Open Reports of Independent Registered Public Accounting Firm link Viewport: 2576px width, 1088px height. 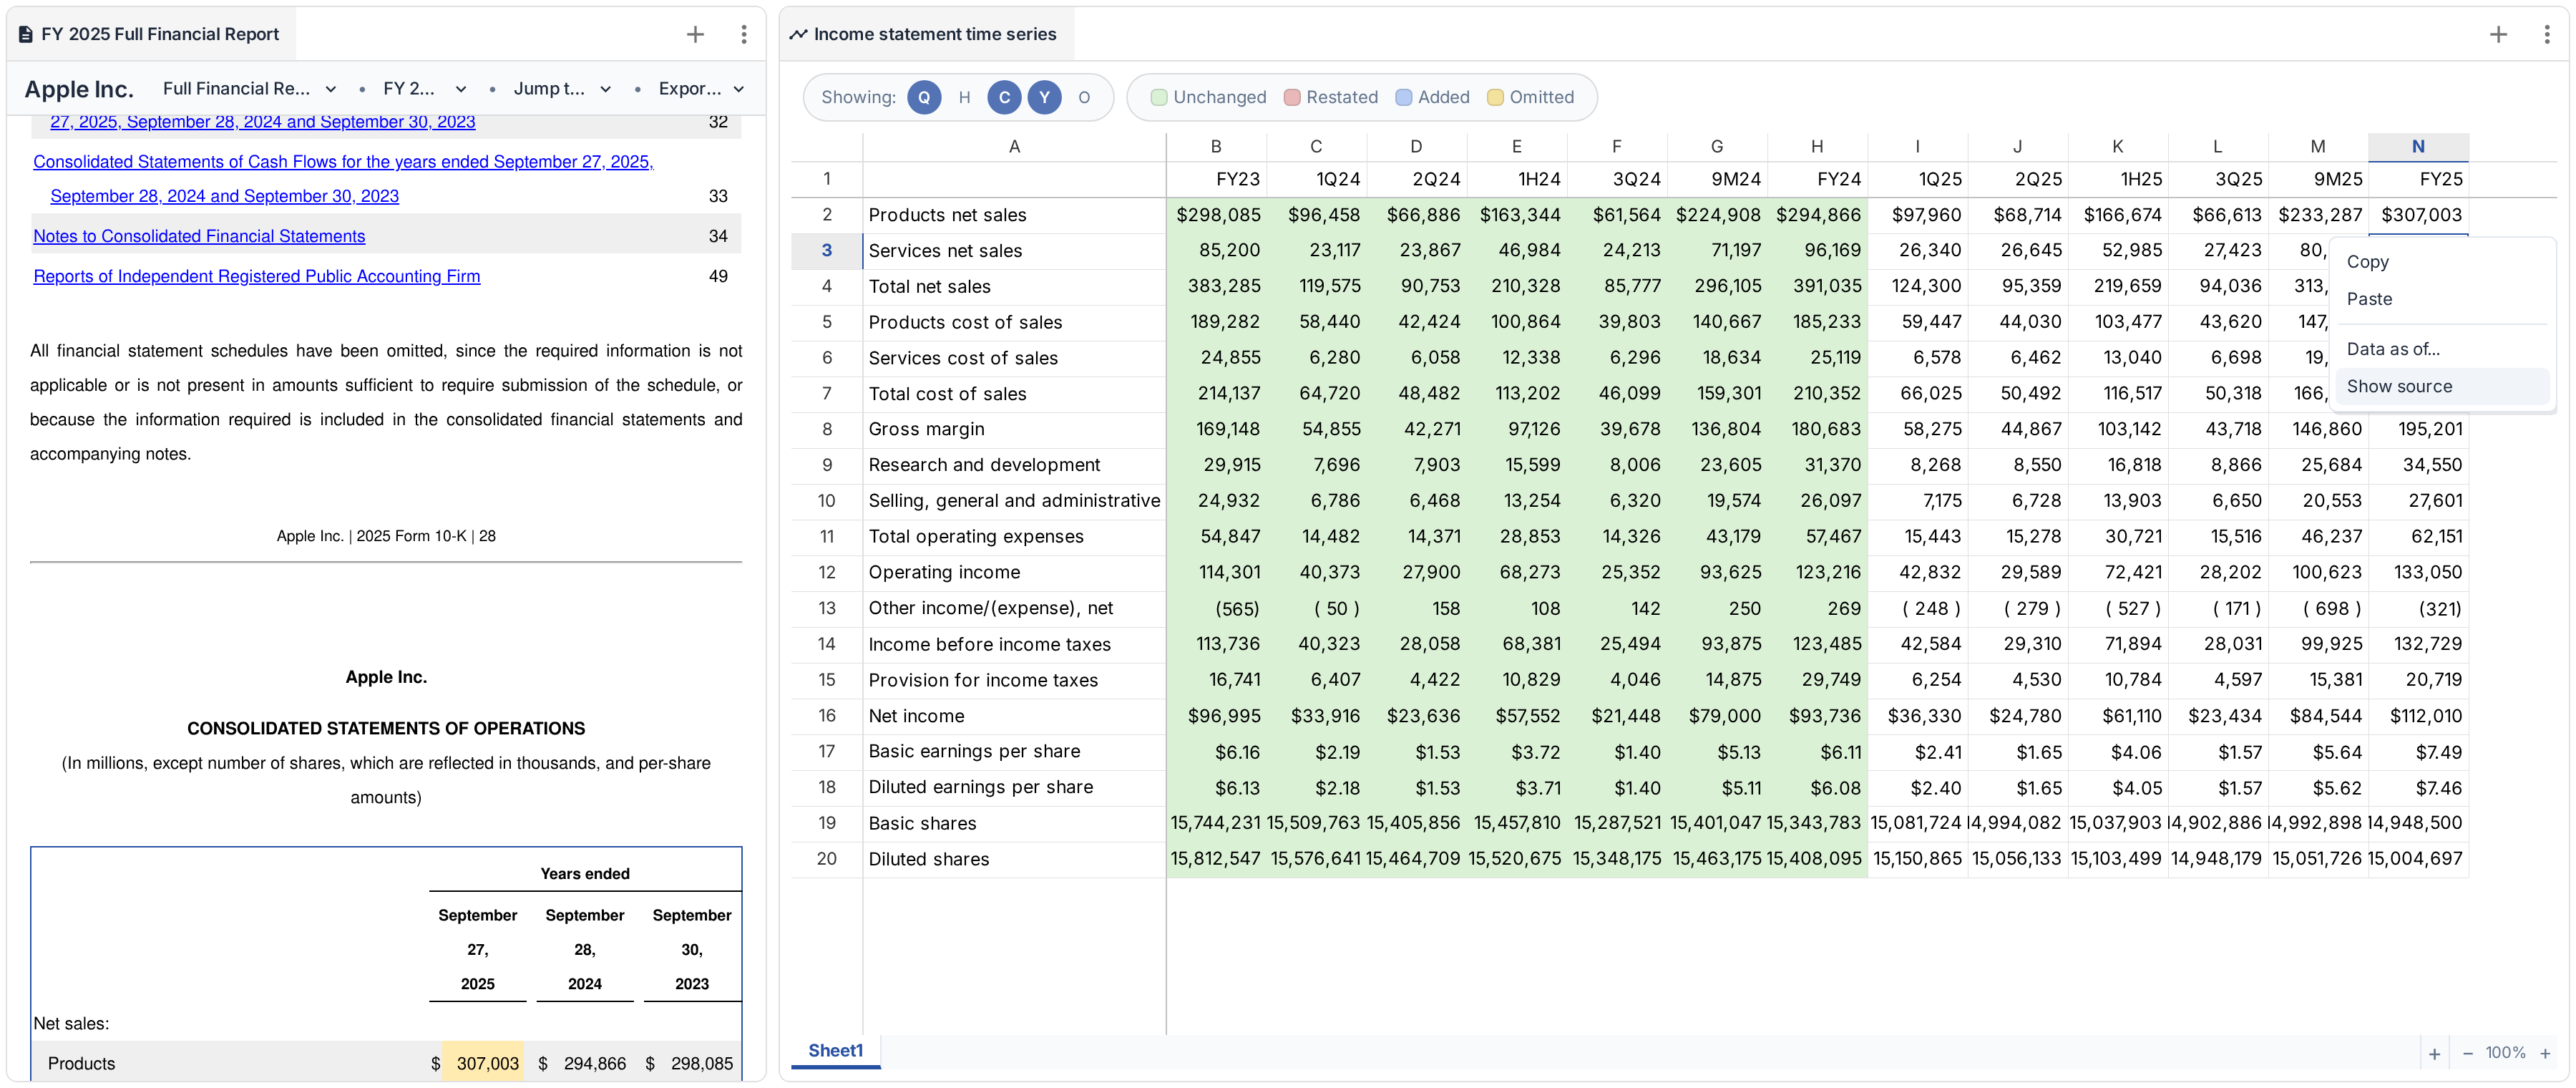(x=257, y=276)
